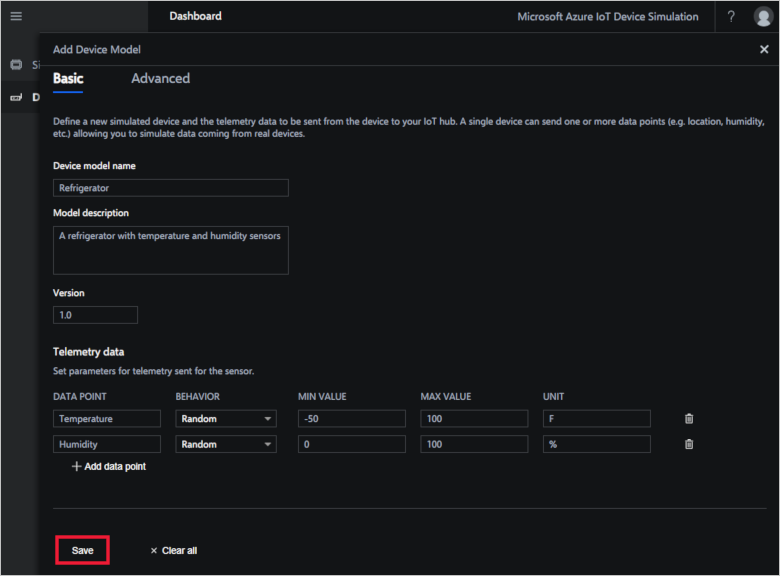
Task: Switch to the Basic tab
Action: [x=68, y=79]
